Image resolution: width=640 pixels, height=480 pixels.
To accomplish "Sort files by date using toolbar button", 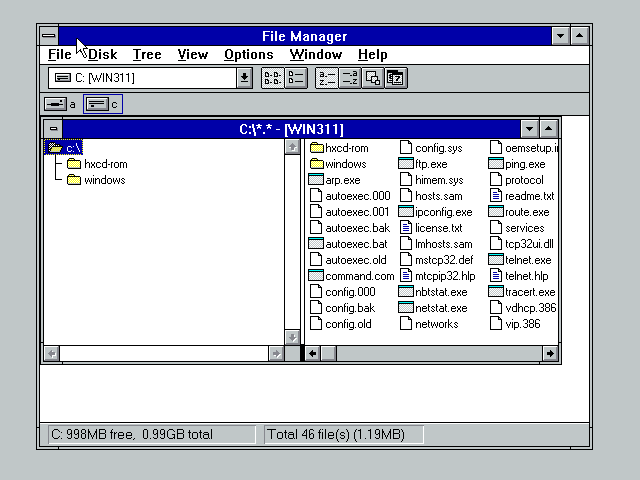I will (396, 78).
